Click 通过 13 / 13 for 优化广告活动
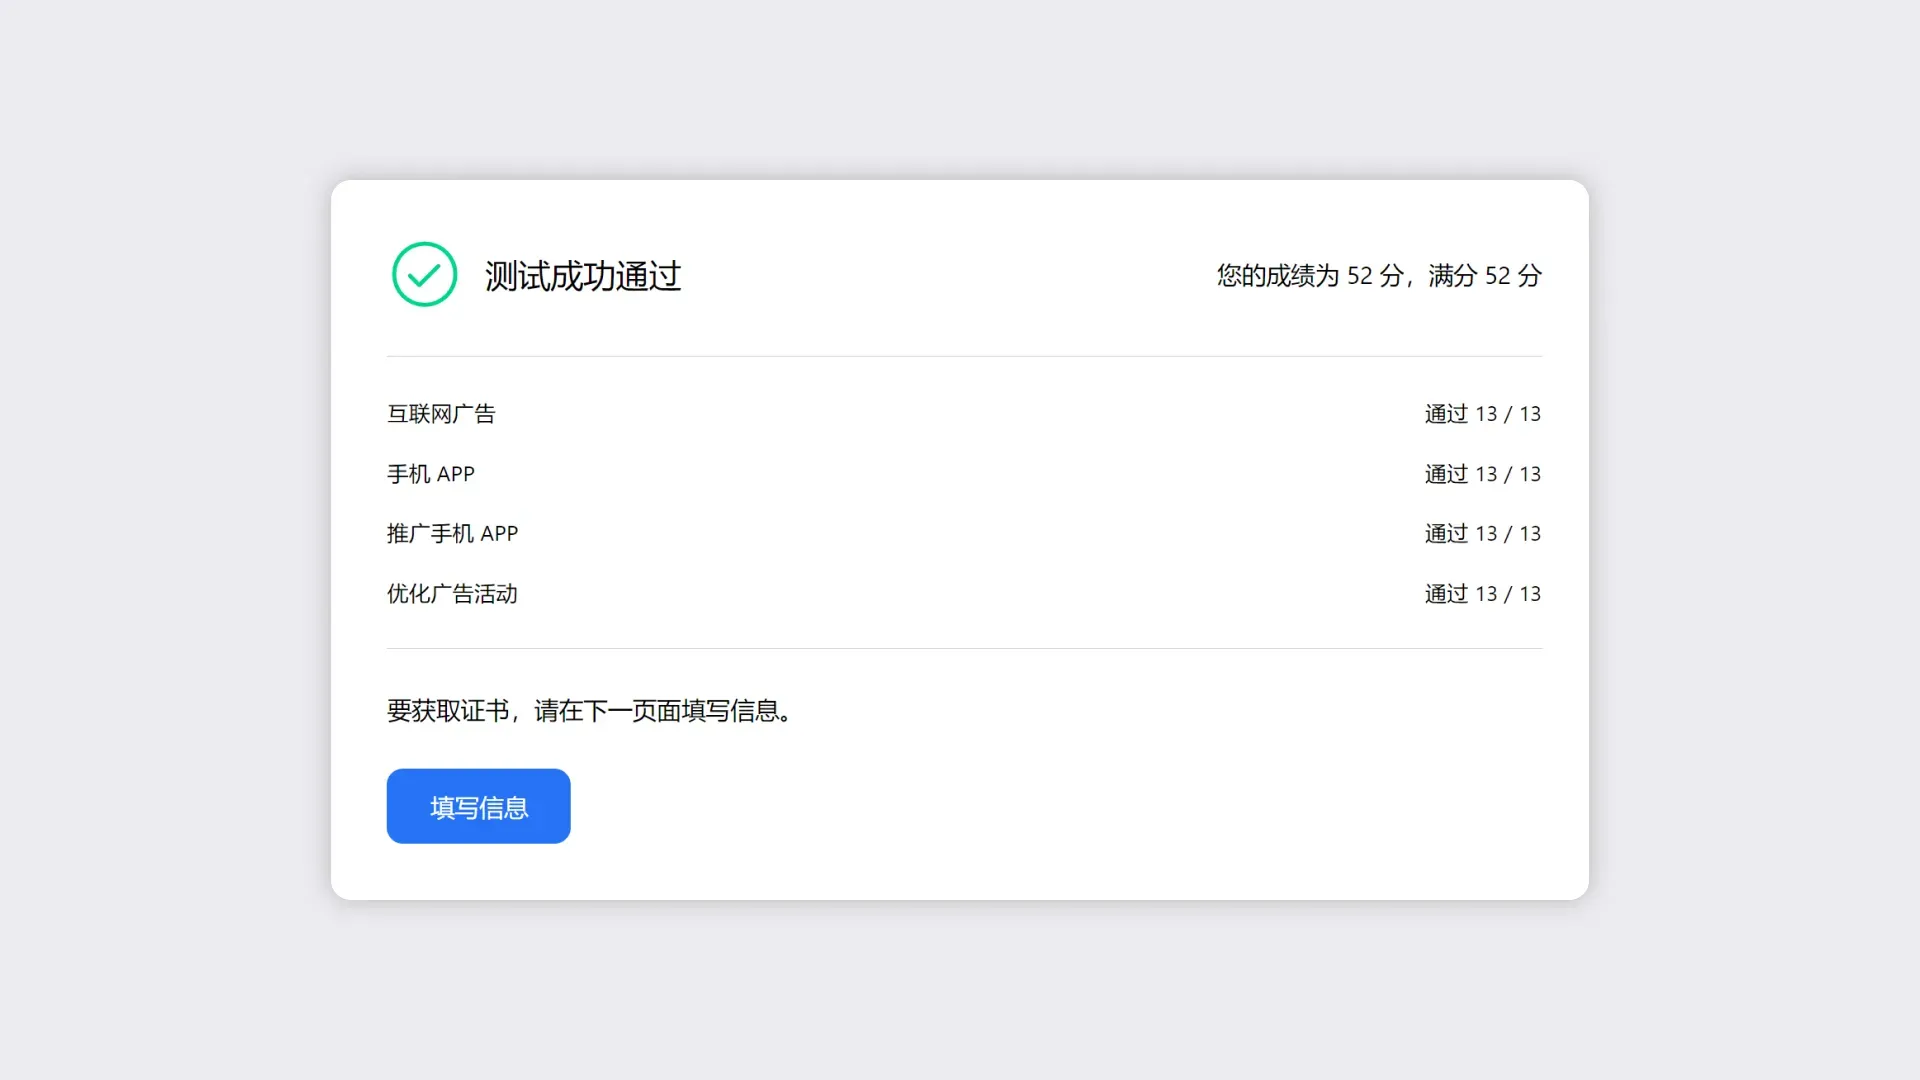1920x1080 pixels. click(1483, 593)
